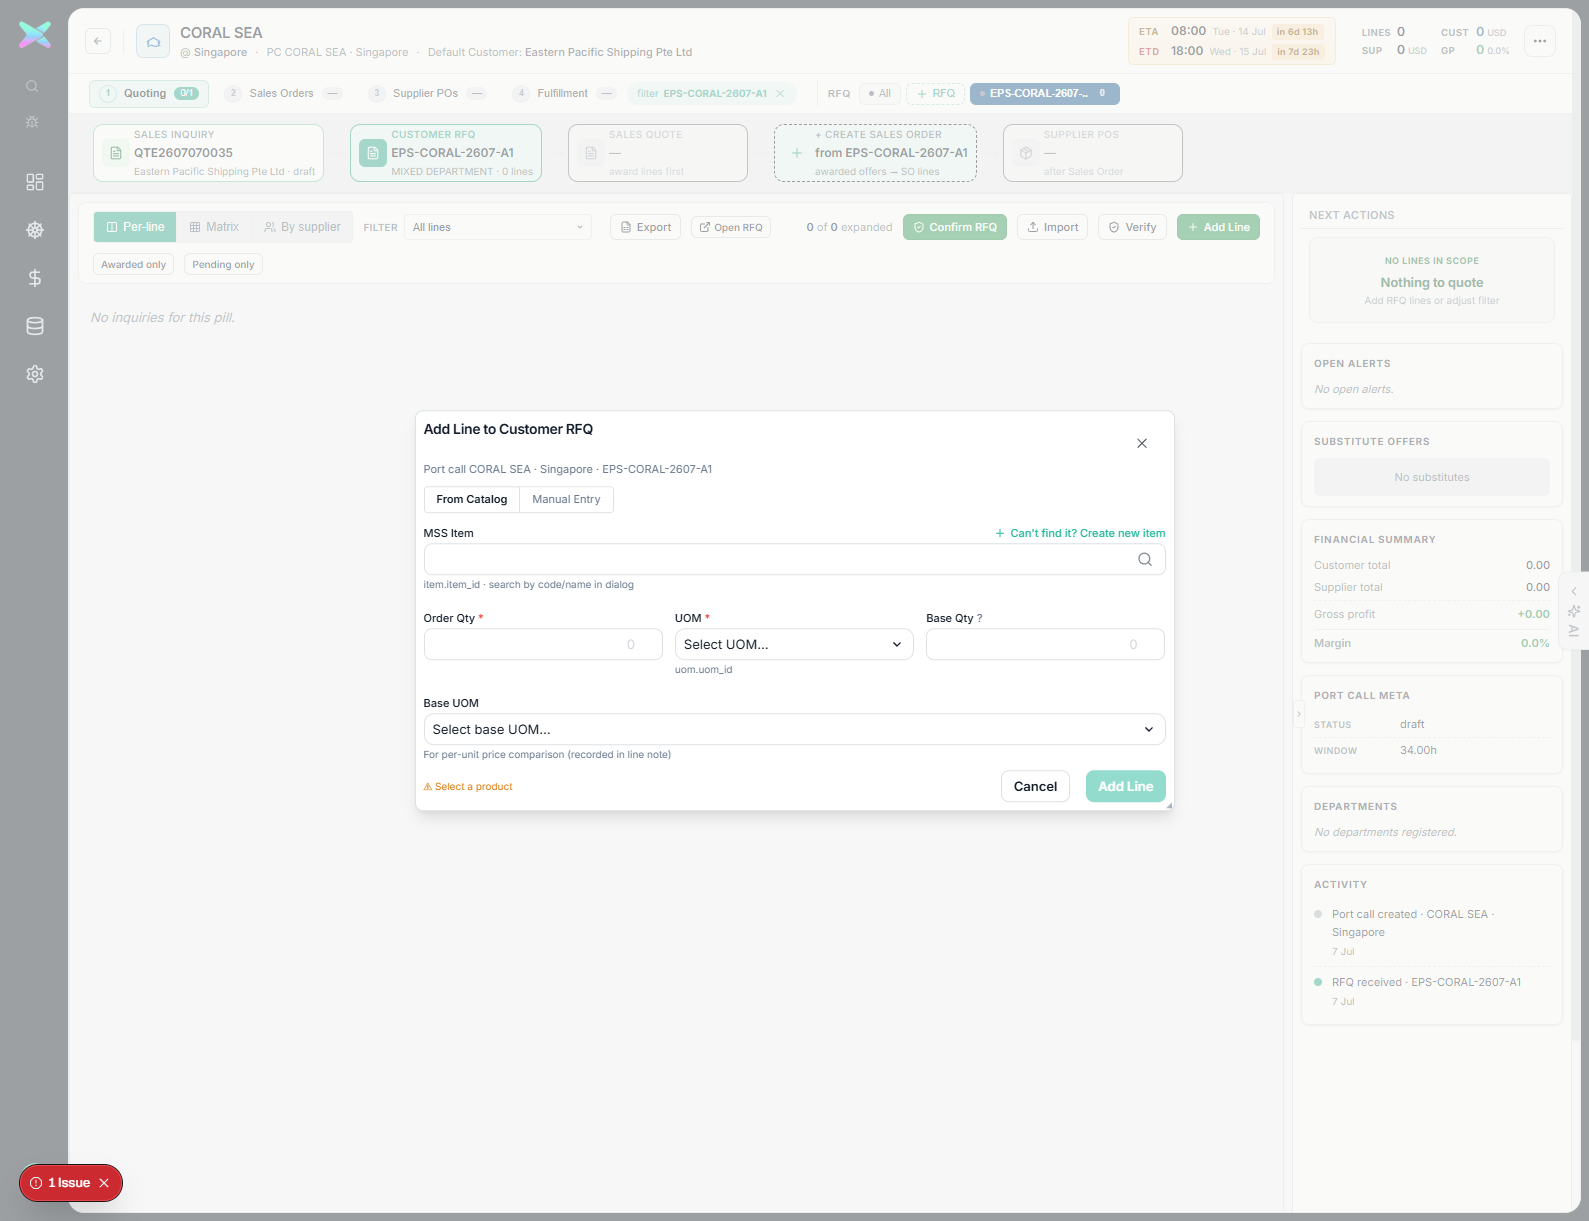Open the Supplier POs stage tab
The height and width of the screenshot is (1221, 1589).
426,94
